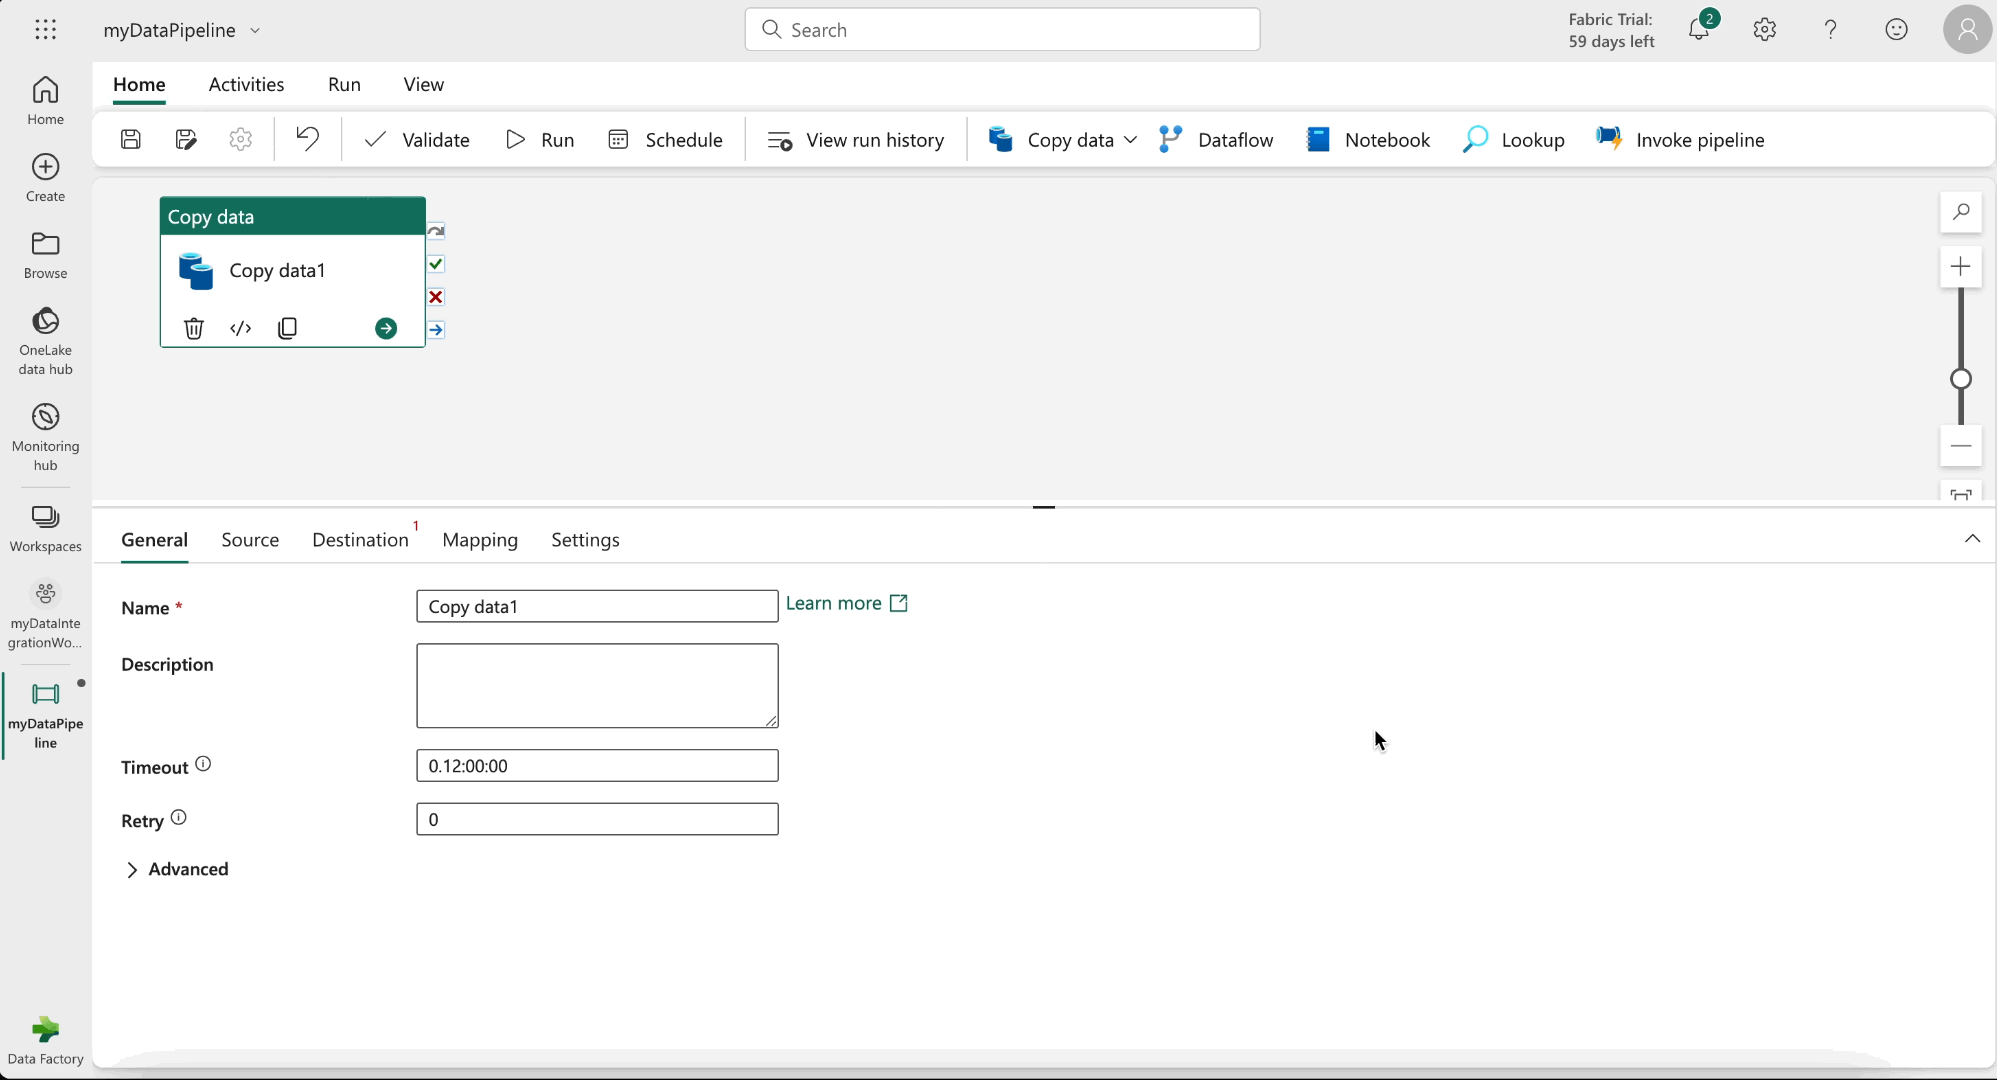Open the notifications bell
The width and height of the screenshot is (1997, 1080).
coord(1699,30)
